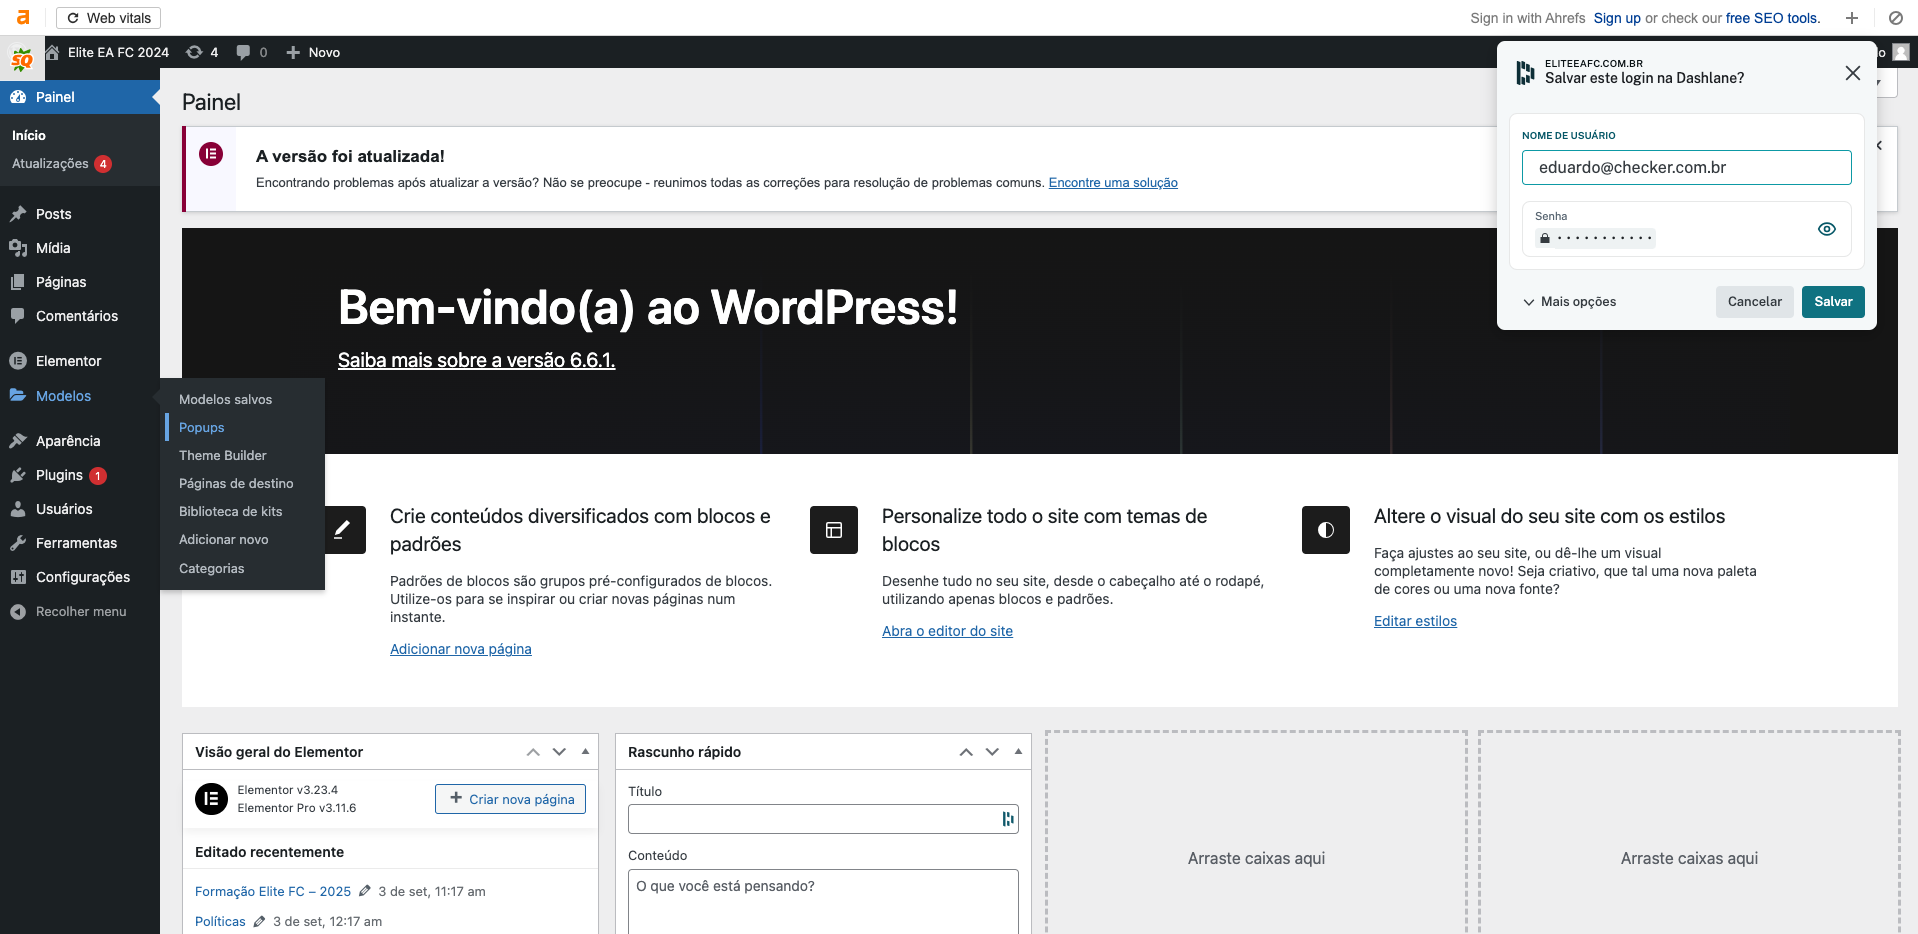
Task: Click the Web vitals refresh button
Action: 108,18
